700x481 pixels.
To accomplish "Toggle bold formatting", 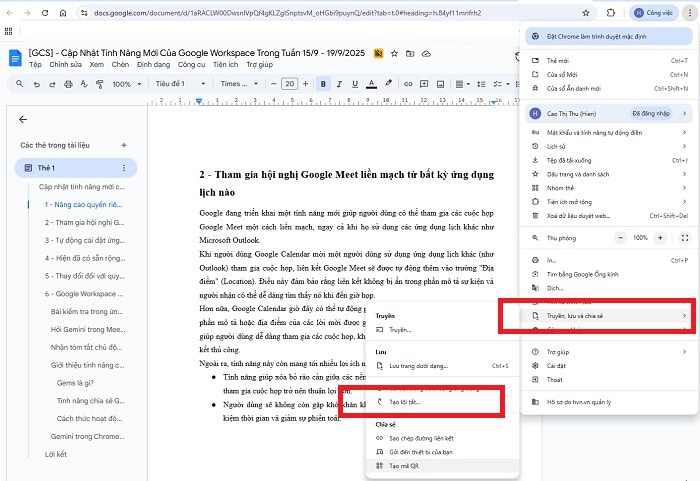I will [x=323, y=84].
